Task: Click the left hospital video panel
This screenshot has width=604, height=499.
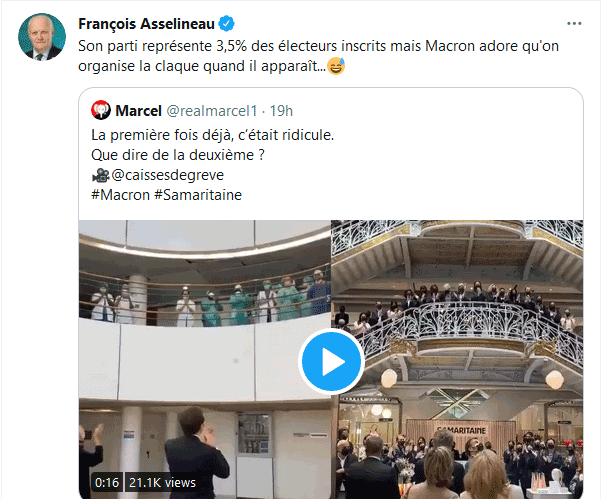Action: point(205,359)
